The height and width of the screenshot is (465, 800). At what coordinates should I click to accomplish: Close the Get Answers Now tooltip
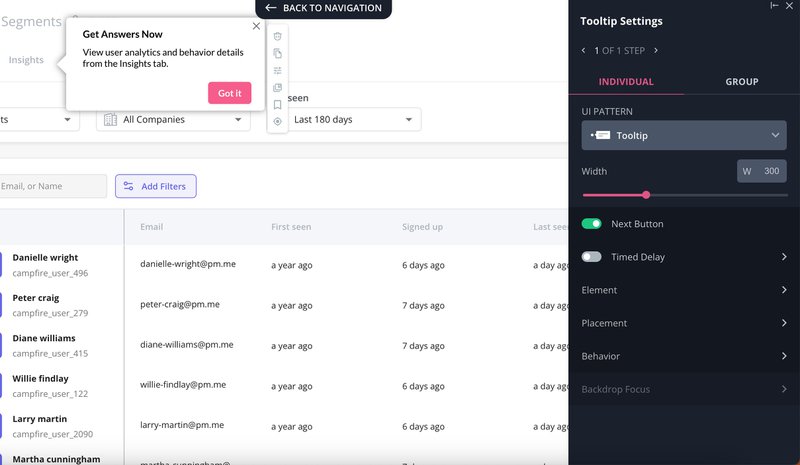pos(256,26)
